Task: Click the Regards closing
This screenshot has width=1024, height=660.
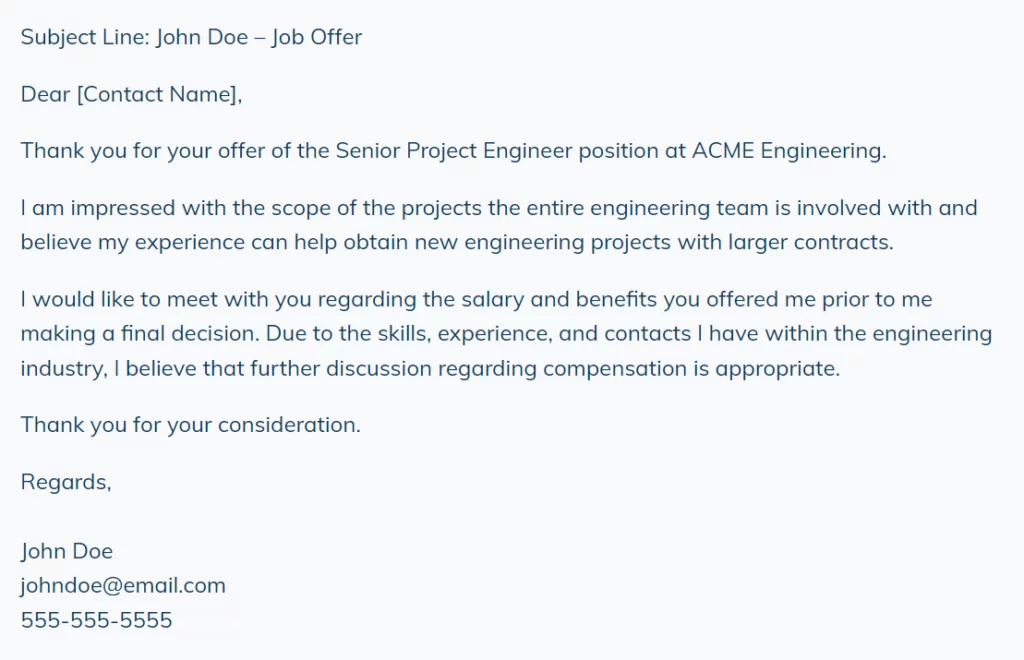Action: (x=66, y=482)
